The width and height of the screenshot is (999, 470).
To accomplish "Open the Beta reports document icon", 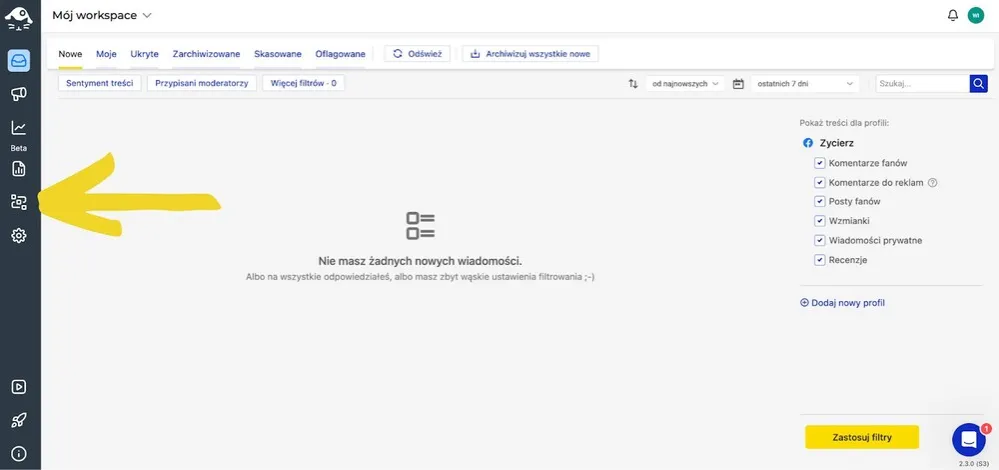I will [x=18, y=169].
